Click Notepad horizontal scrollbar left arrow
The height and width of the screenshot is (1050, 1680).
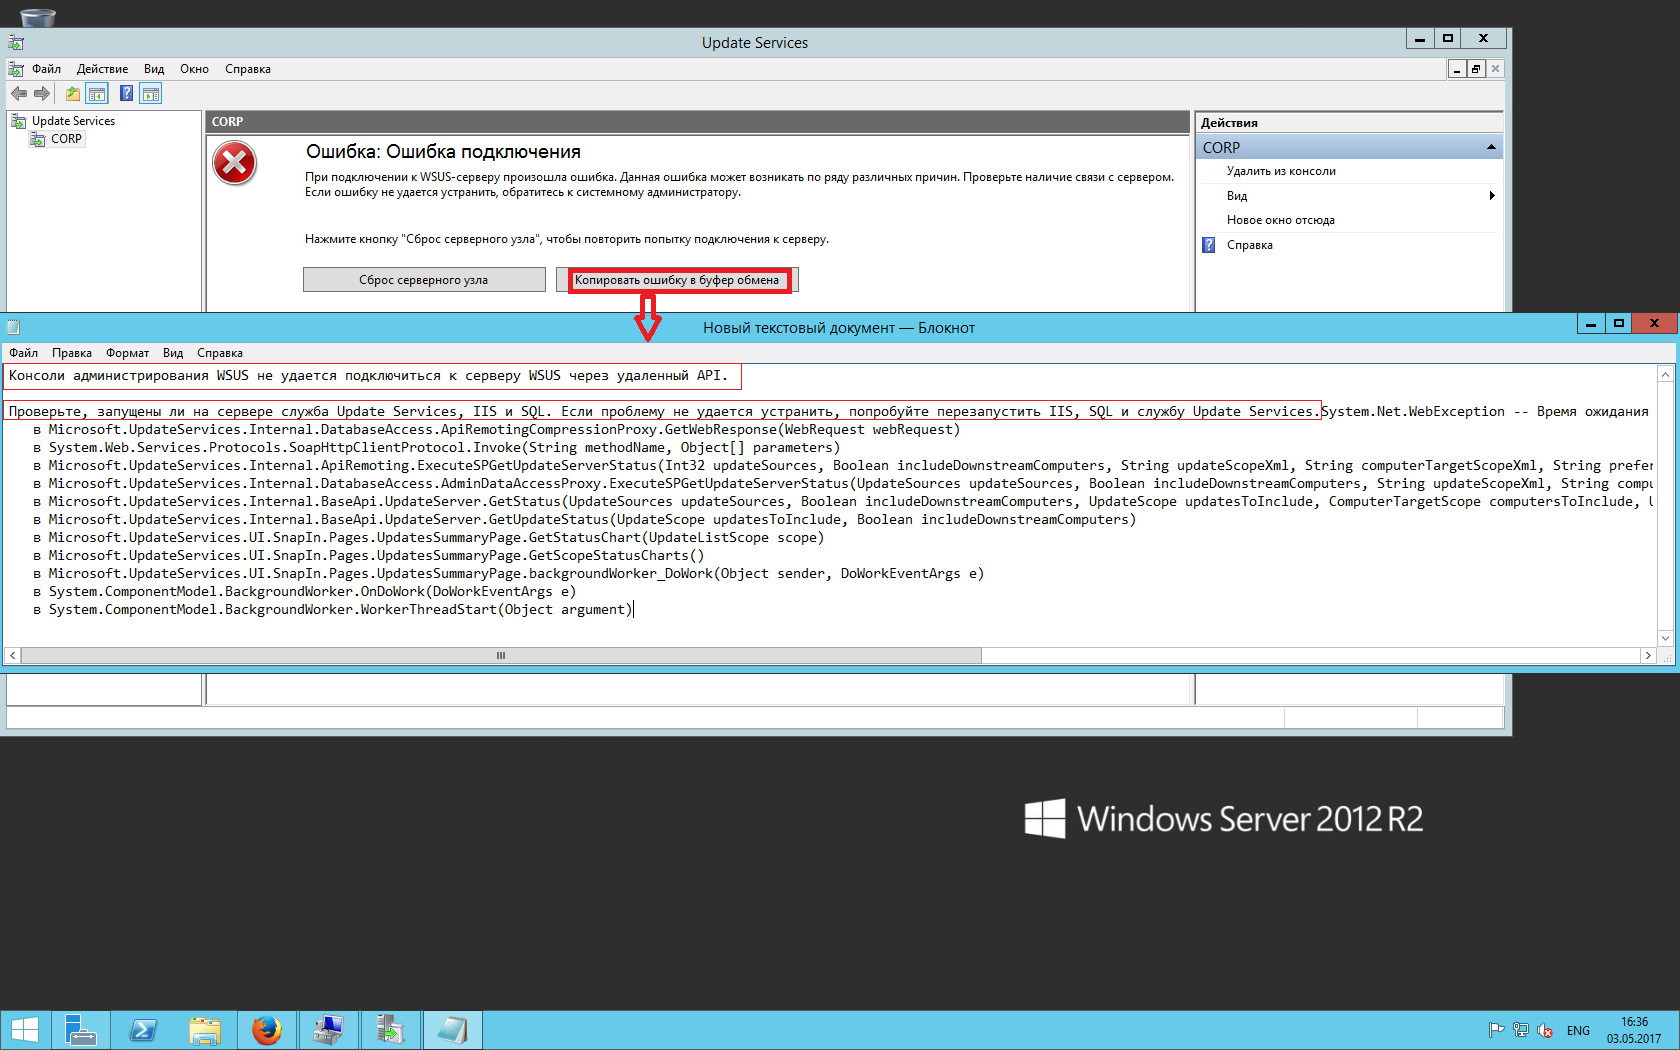pos(12,656)
